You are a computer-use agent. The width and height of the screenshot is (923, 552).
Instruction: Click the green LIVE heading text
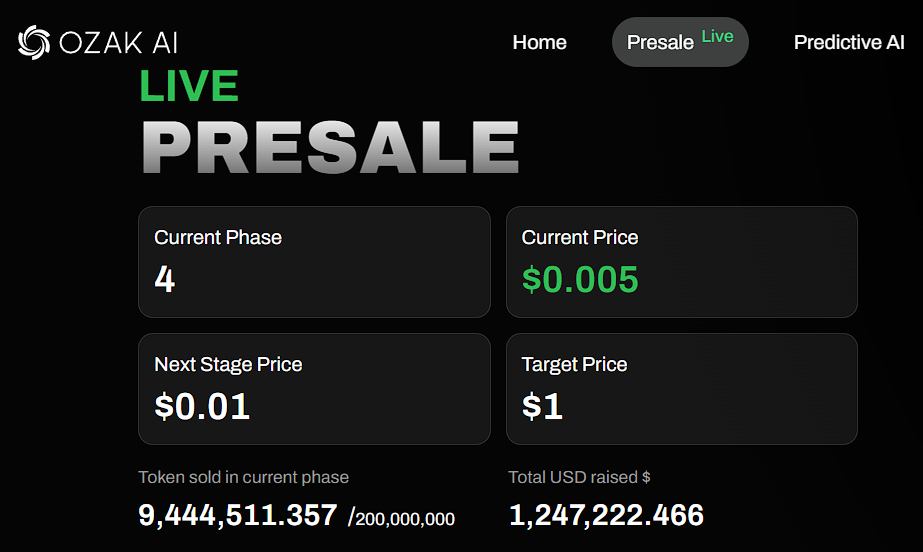189,86
